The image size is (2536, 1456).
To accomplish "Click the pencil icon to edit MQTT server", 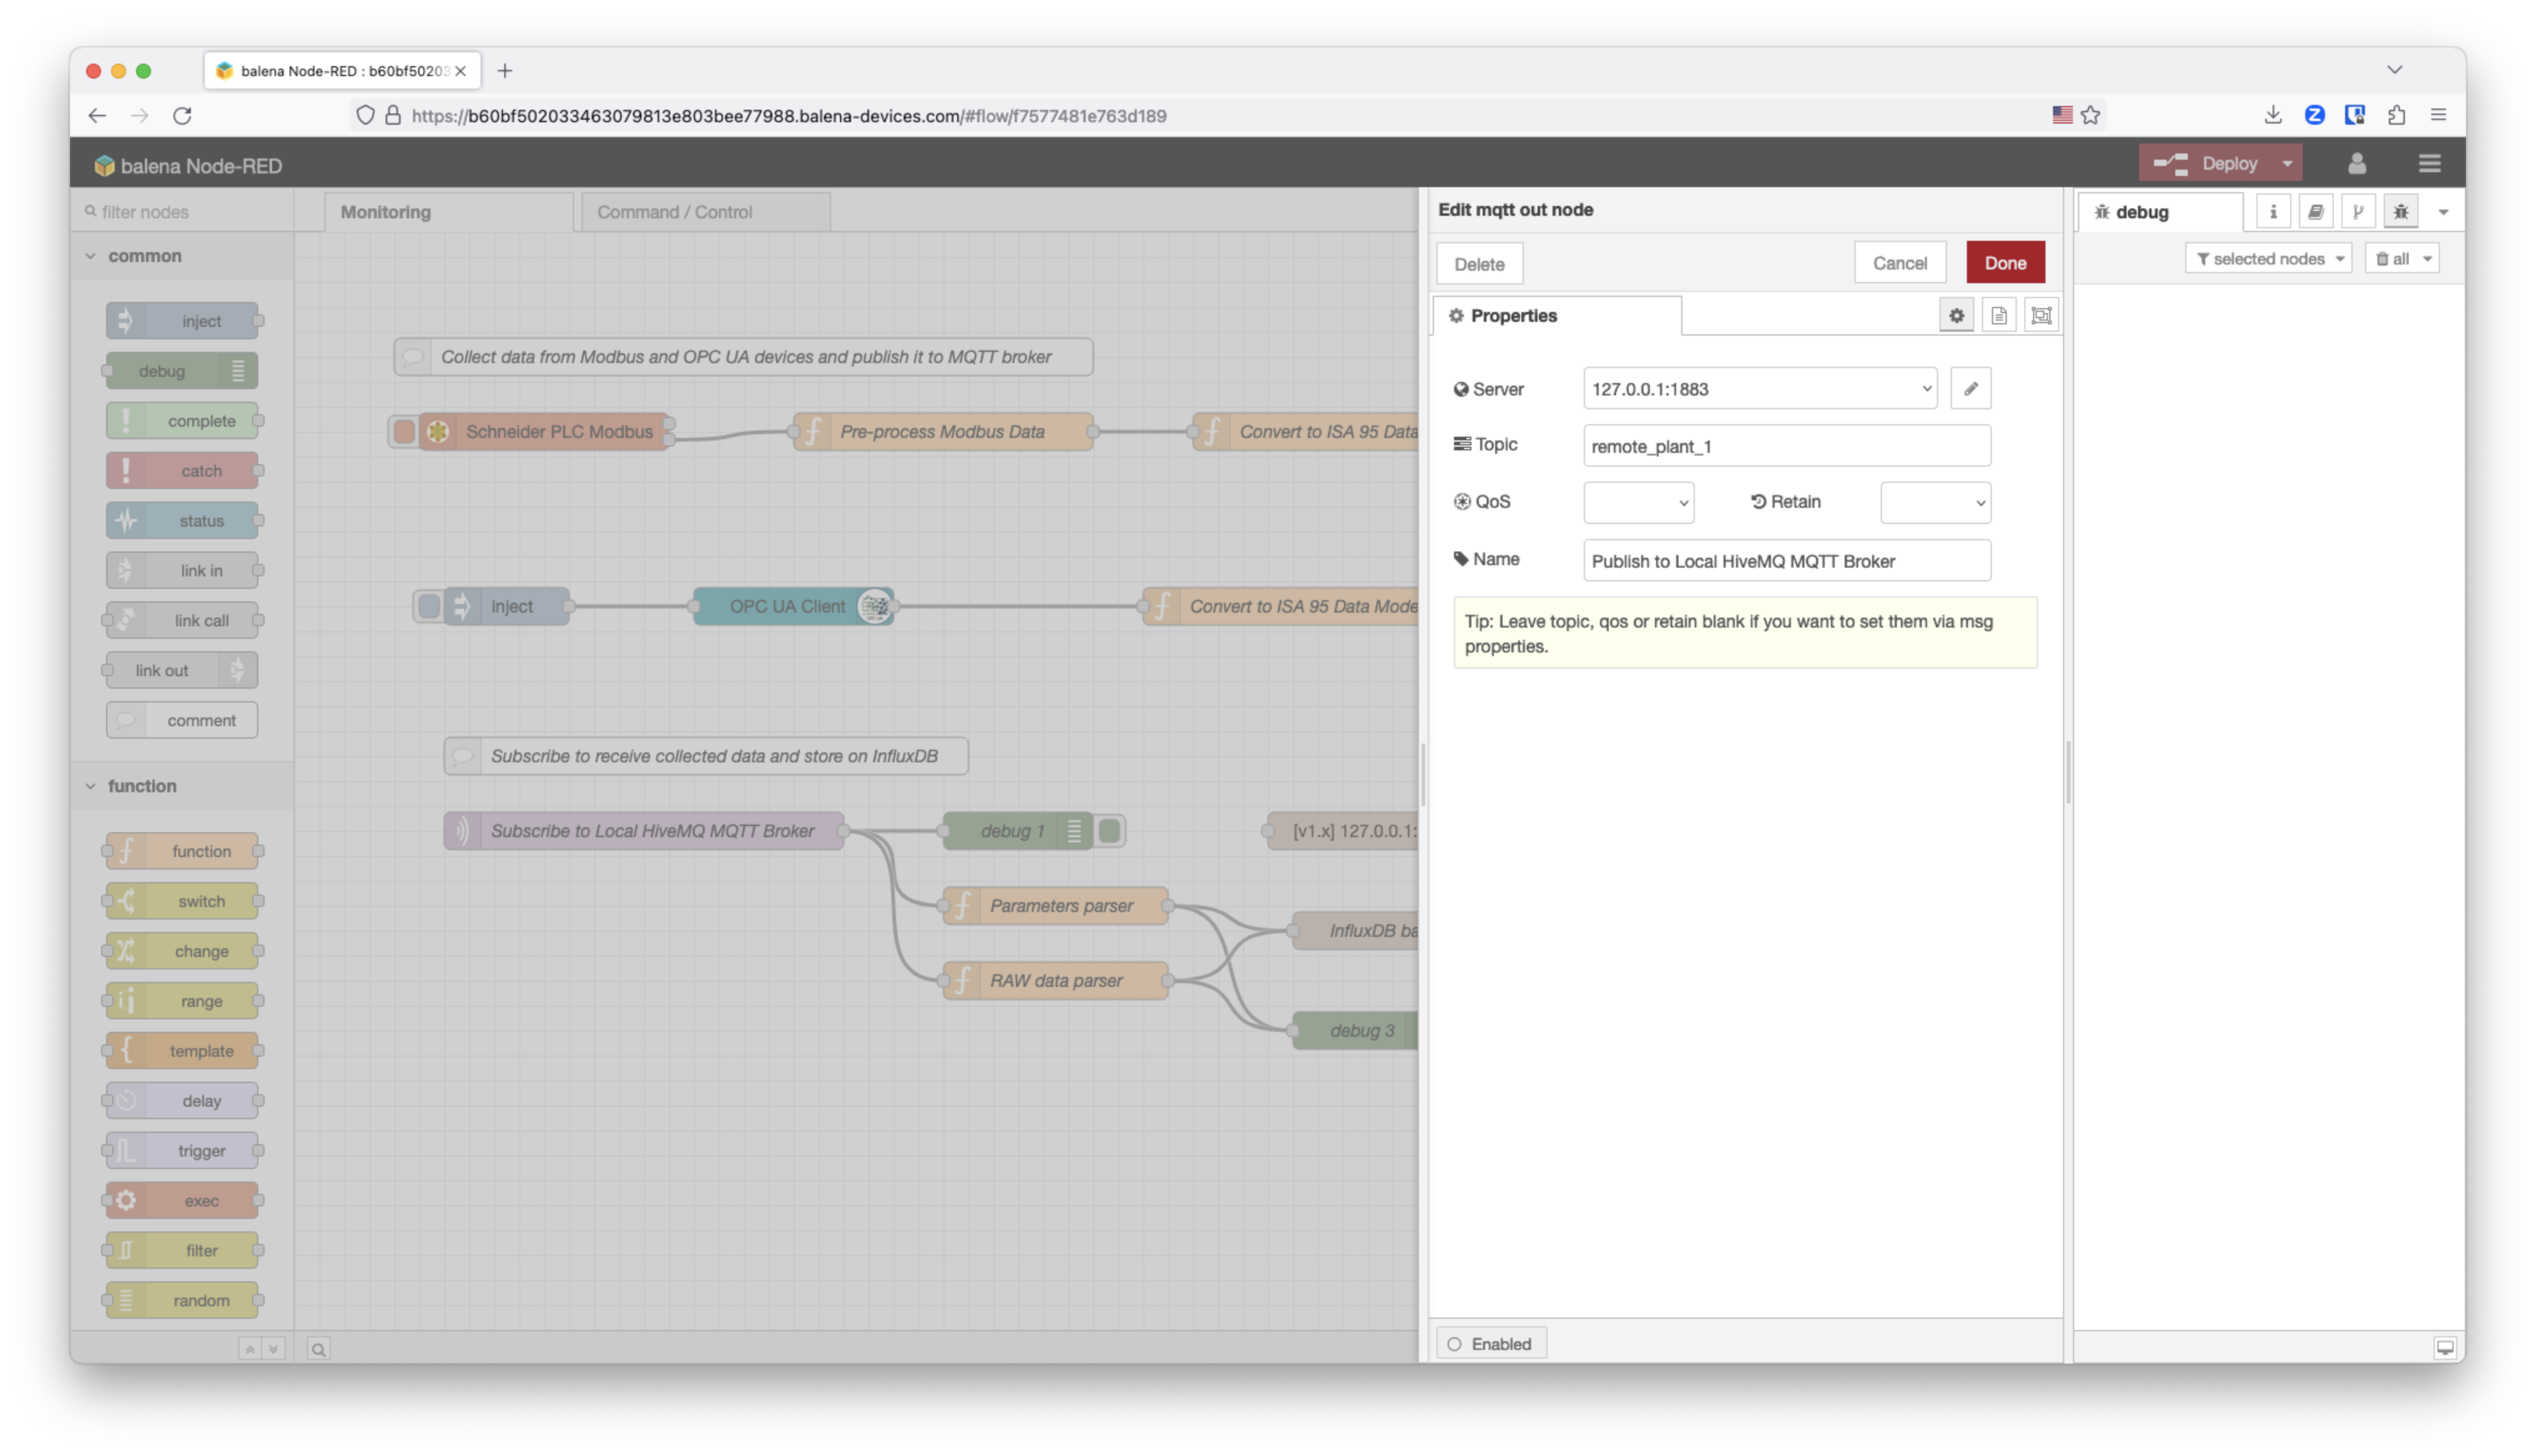I will (x=1970, y=388).
